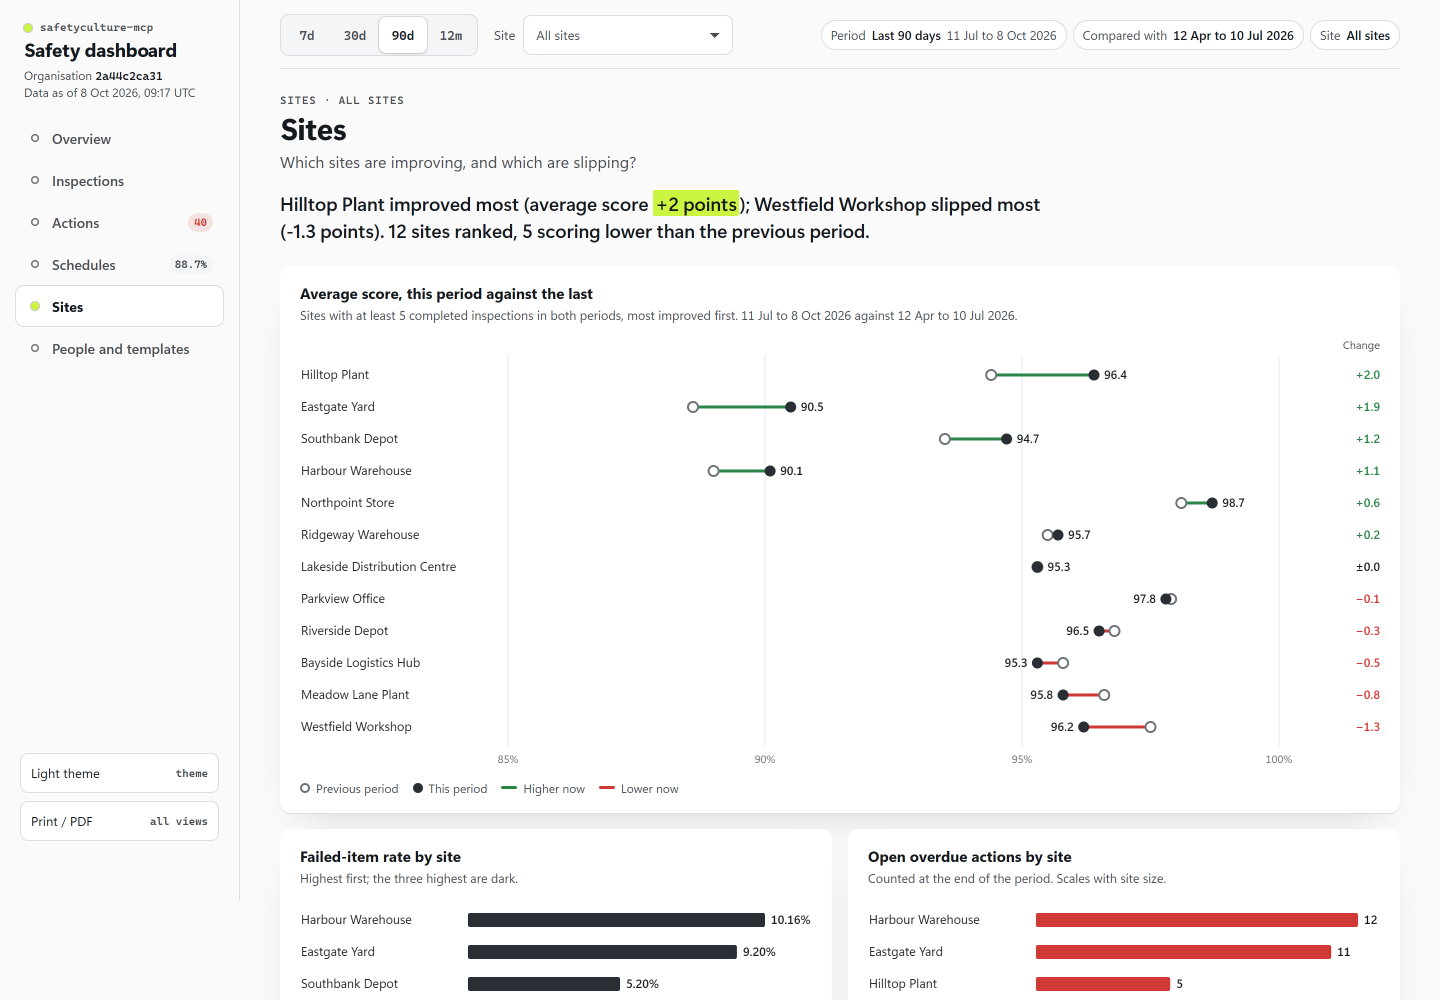The width and height of the screenshot is (1440, 1000).
Task: Click Eastgate Yard overdue actions bar 11
Action: [x=1183, y=952]
